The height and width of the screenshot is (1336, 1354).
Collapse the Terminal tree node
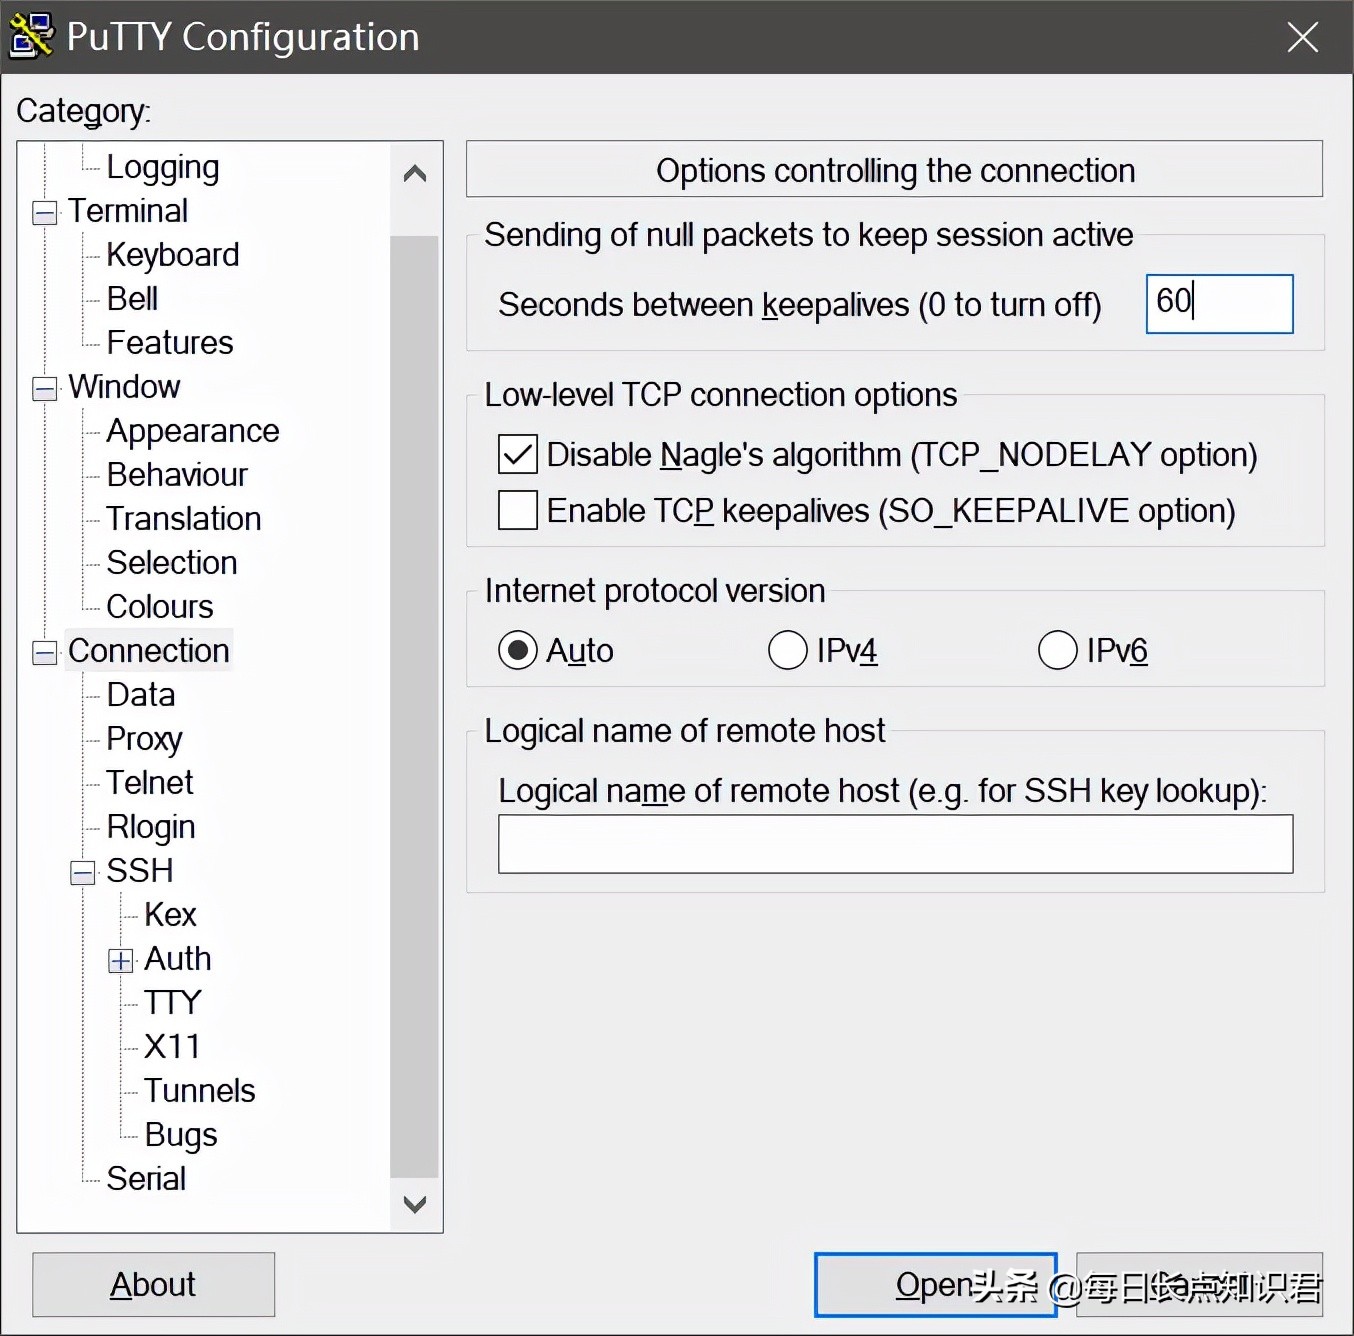point(45,213)
